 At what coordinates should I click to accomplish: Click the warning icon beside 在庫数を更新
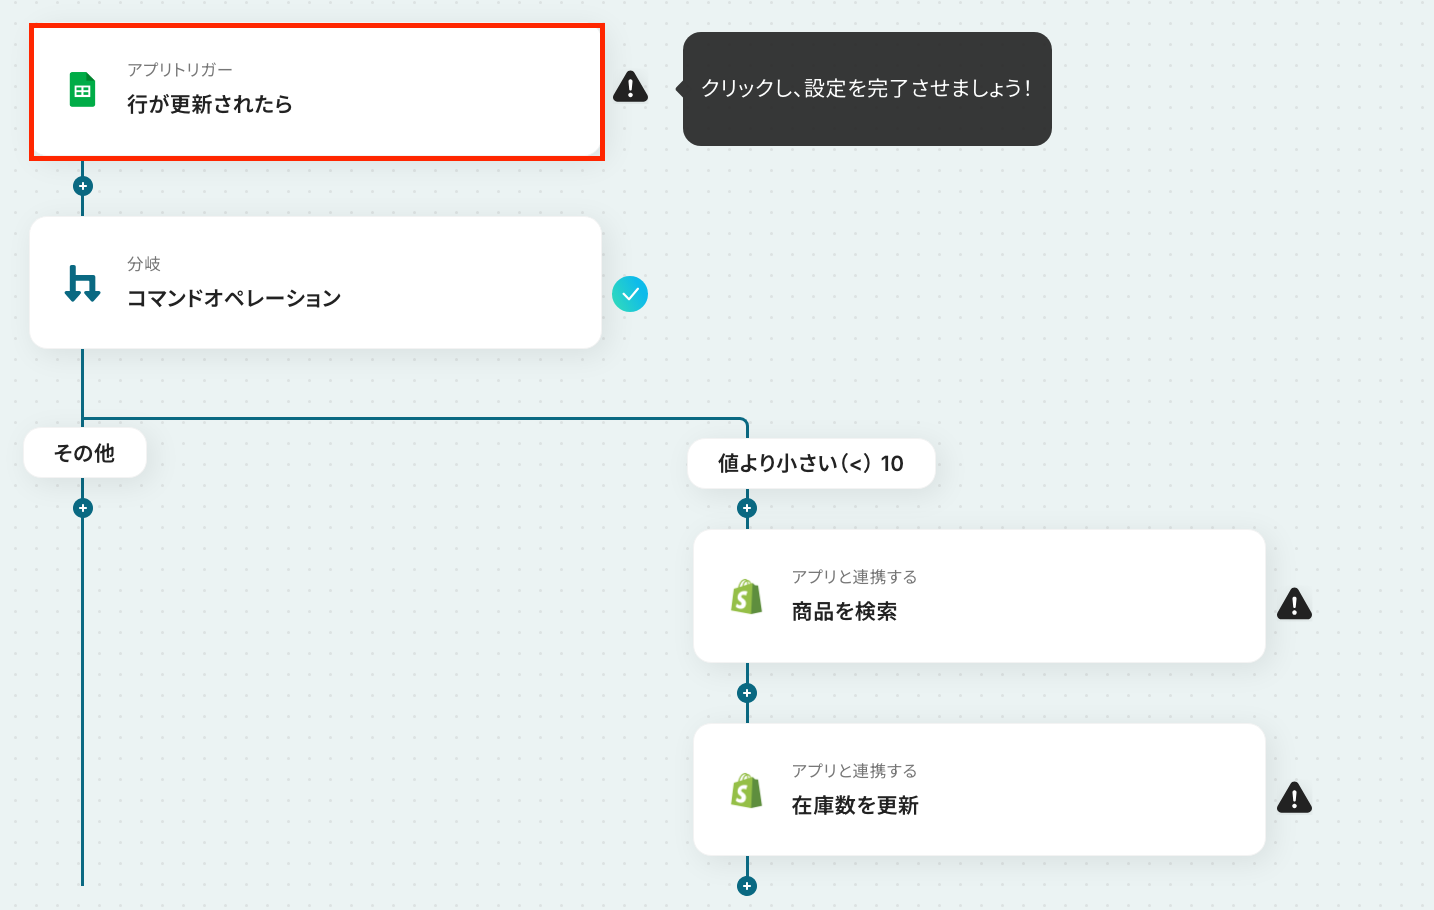point(1294,798)
